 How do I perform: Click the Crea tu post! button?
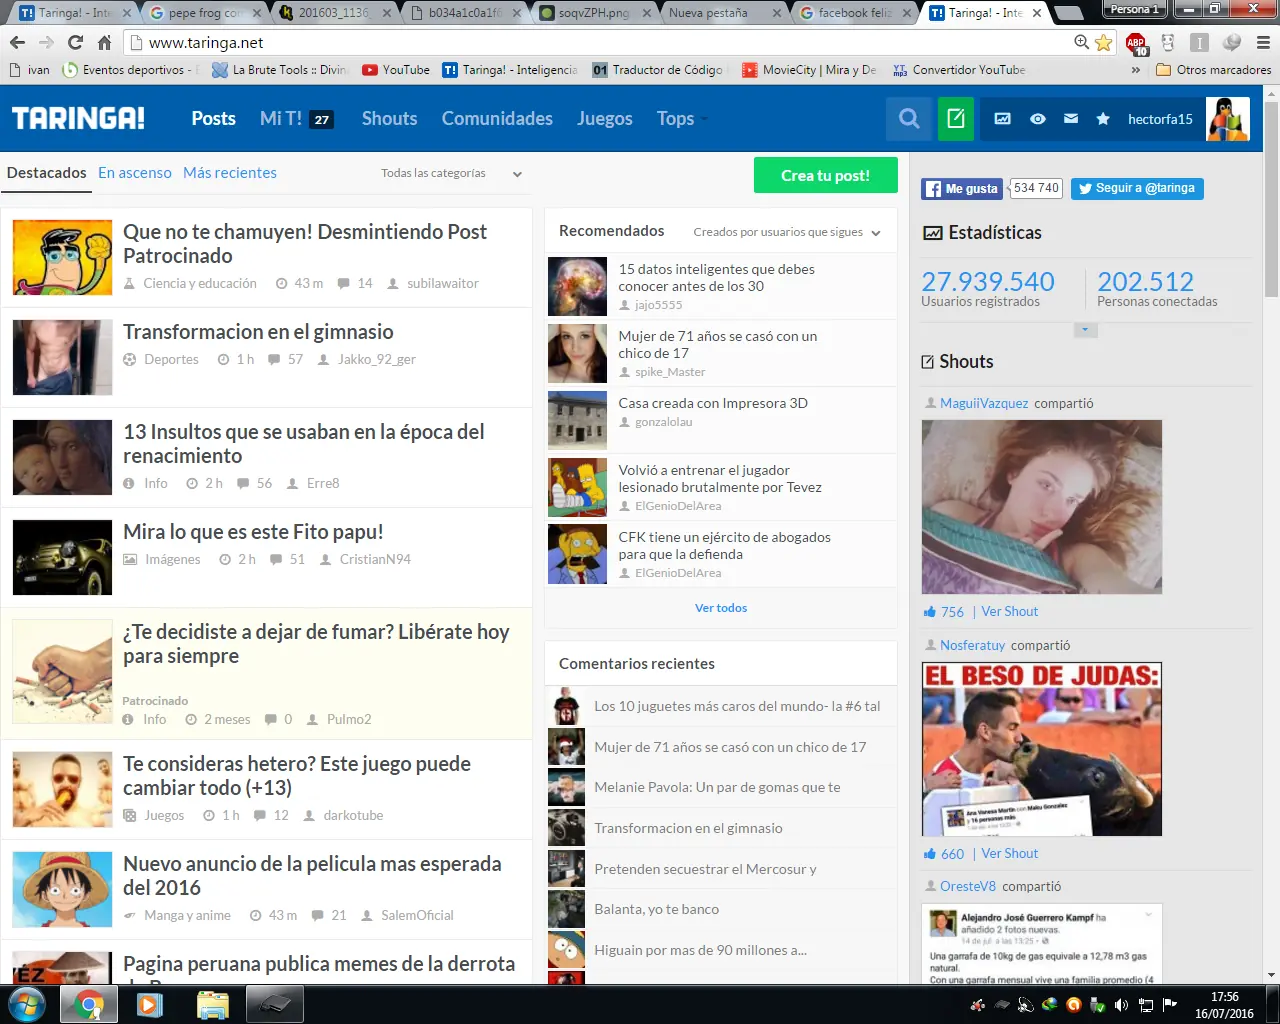[826, 175]
